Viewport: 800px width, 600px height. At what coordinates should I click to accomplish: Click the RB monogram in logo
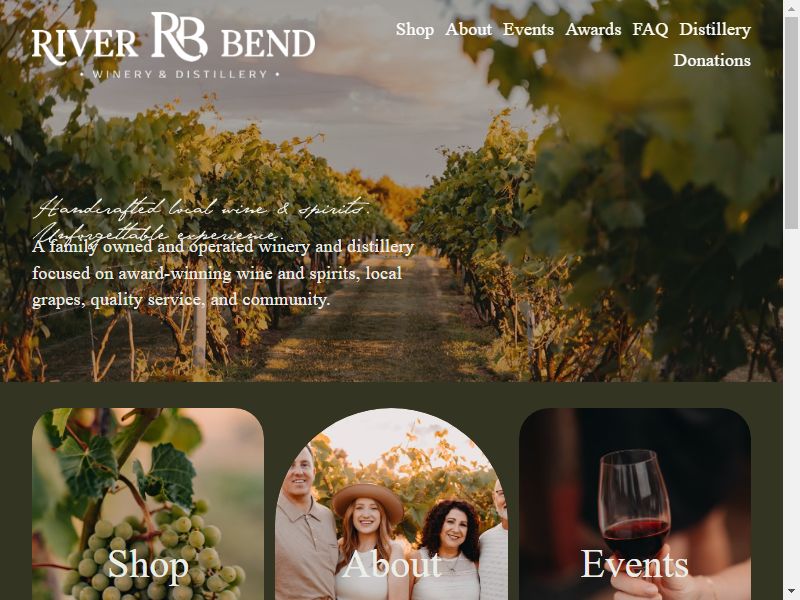pos(179,36)
